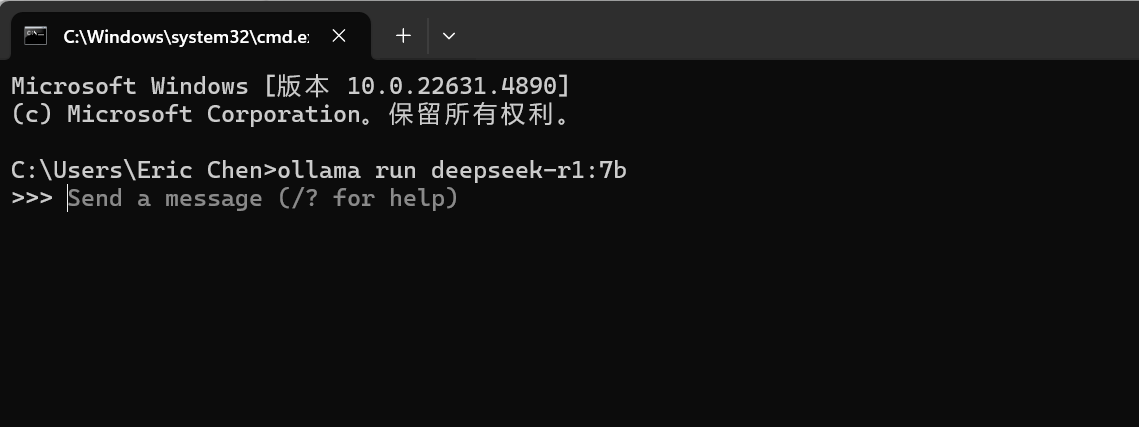This screenshot has height=427, width=1139.
Task: Expand the new tab profile dropdown
Action: click(449, 36)
